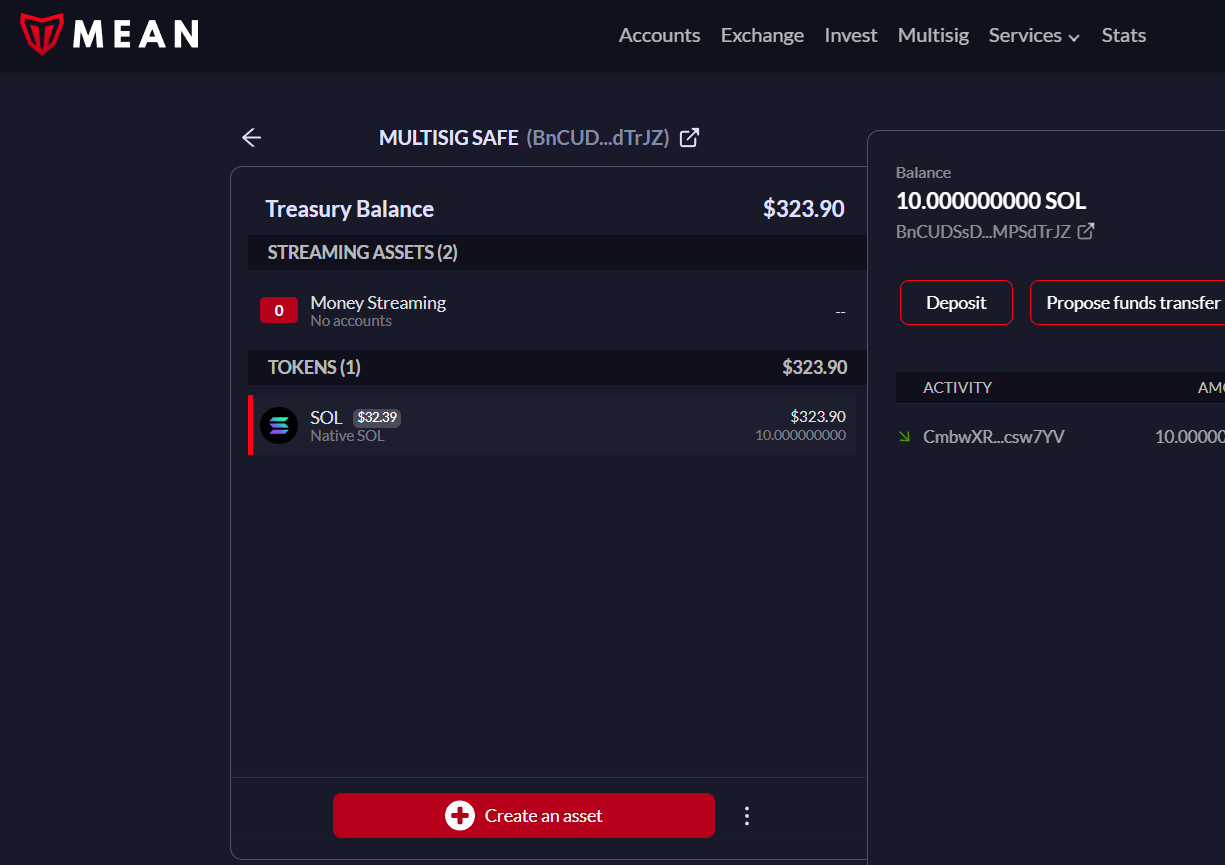The image size is (1225, 865).
Task: Click the 10.000000000 SOL balance value
Action: [991, 200]
